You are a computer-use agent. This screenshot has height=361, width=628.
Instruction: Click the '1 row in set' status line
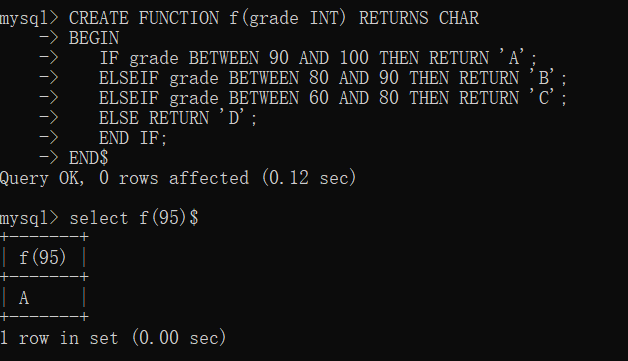tap(113, 338)
